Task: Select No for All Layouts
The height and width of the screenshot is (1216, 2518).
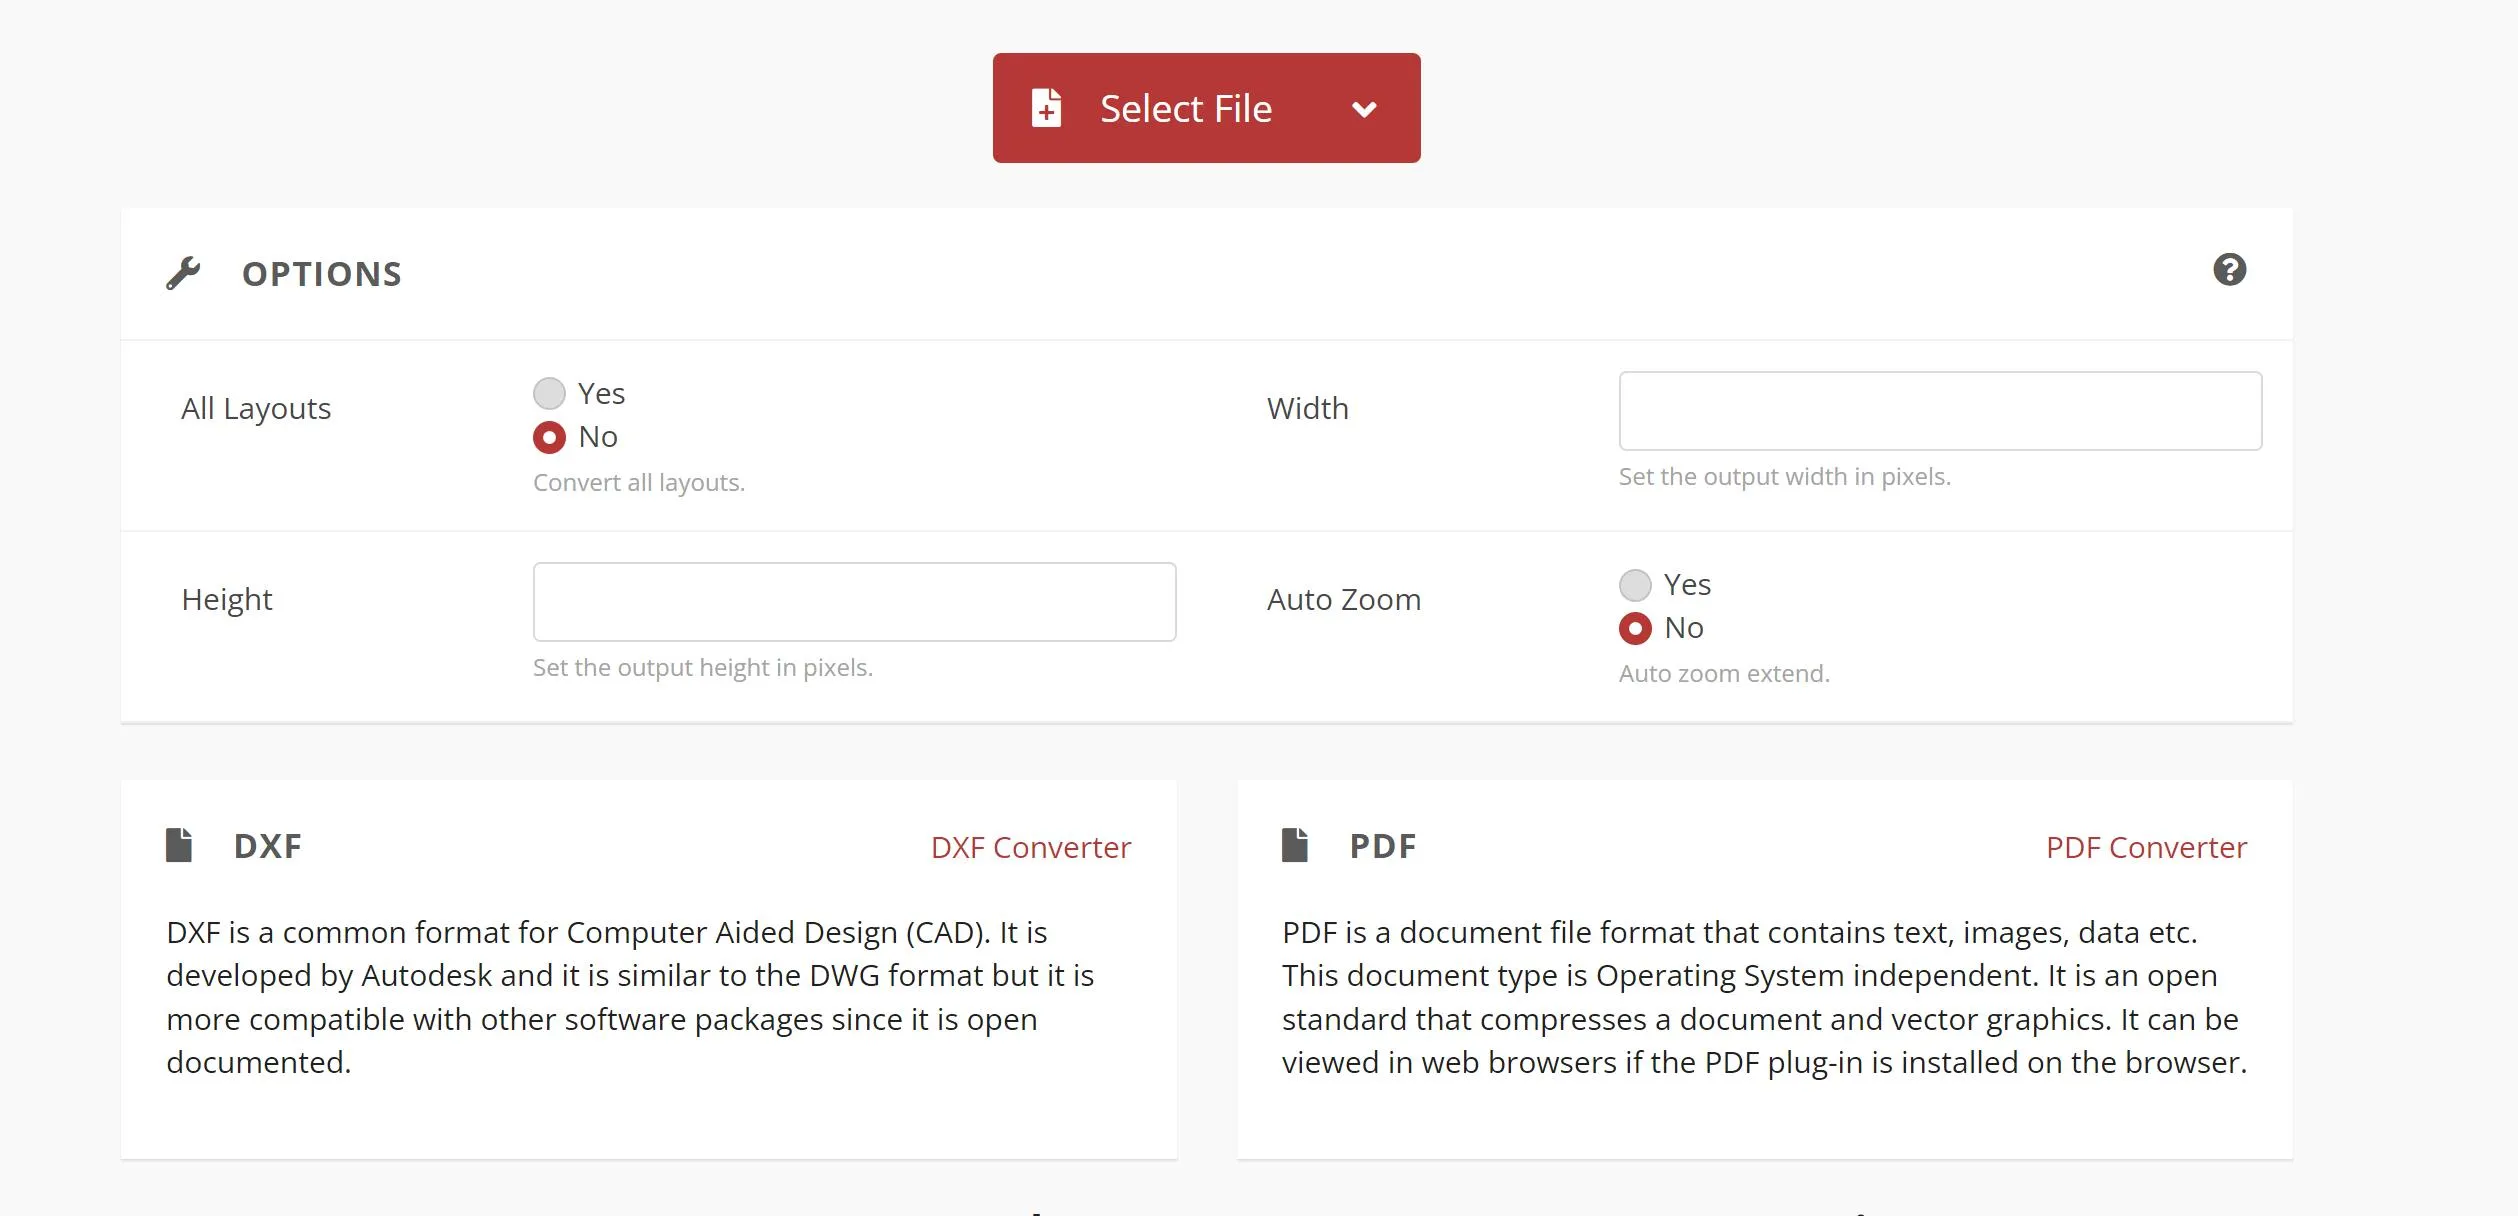Action: click(550, 436)
